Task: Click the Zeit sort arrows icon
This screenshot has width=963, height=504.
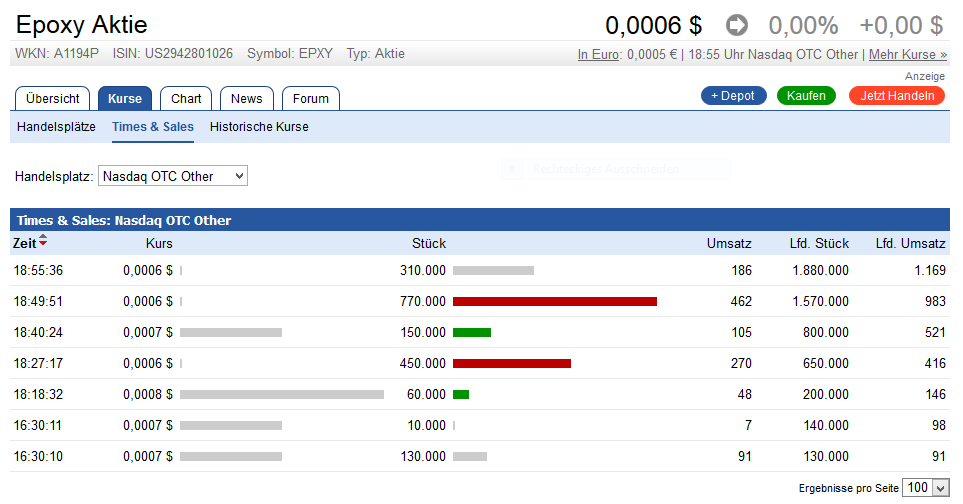Action: pyautogui.click(x=43, y=243)
